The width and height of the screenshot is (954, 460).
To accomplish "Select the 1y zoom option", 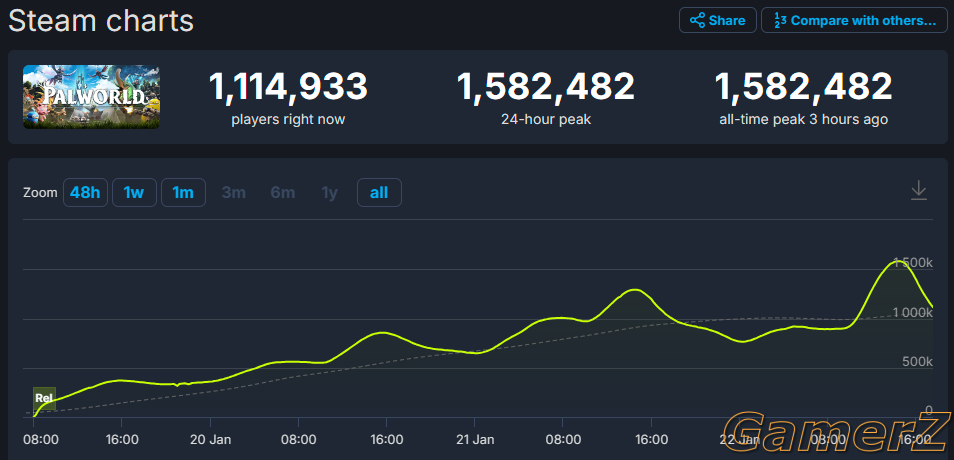I will [329, 193].
